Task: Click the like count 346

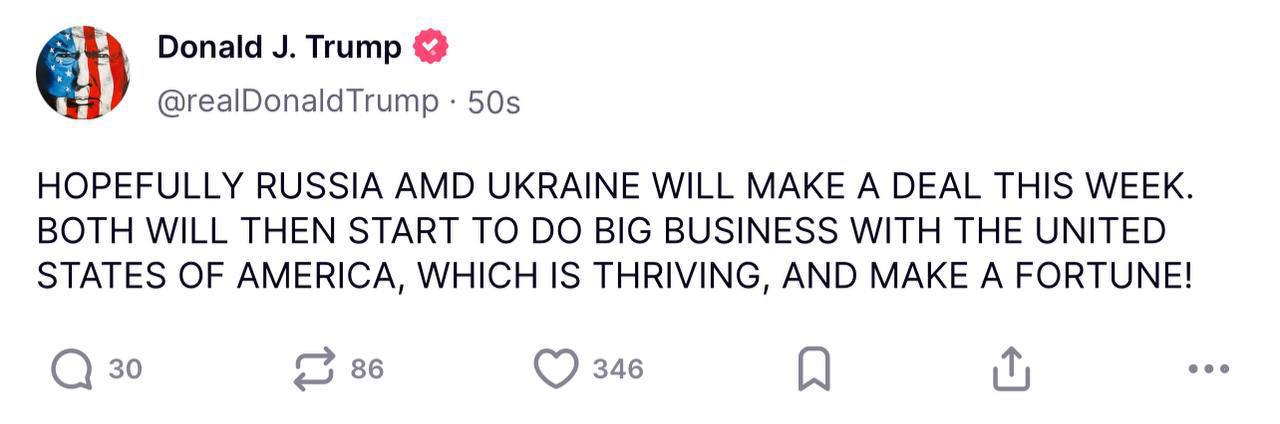Action: click(618, 369)
